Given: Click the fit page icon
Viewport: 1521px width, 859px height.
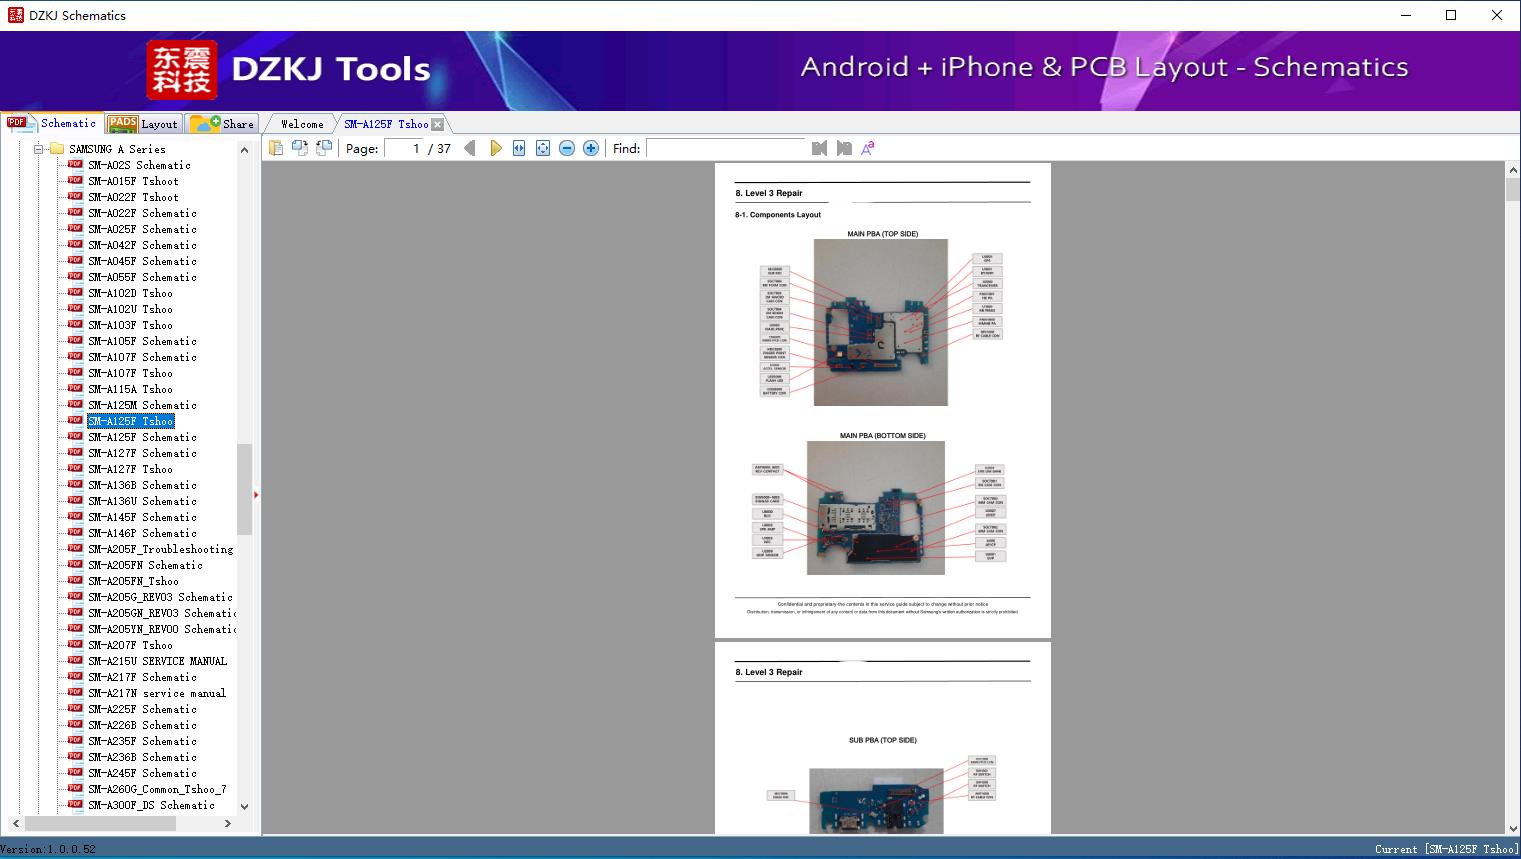Looking at the screenshot, I should pyautogui.click(x=543, y=148).
